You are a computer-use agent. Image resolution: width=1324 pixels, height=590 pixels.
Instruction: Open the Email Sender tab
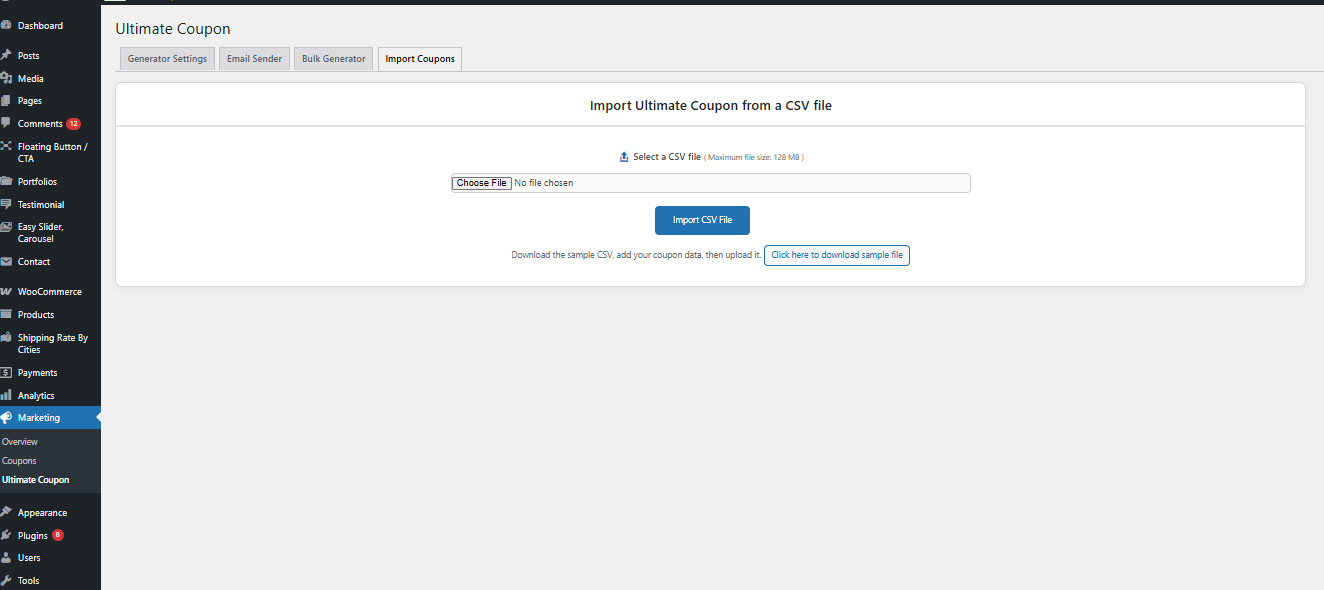tap(254, 59)
